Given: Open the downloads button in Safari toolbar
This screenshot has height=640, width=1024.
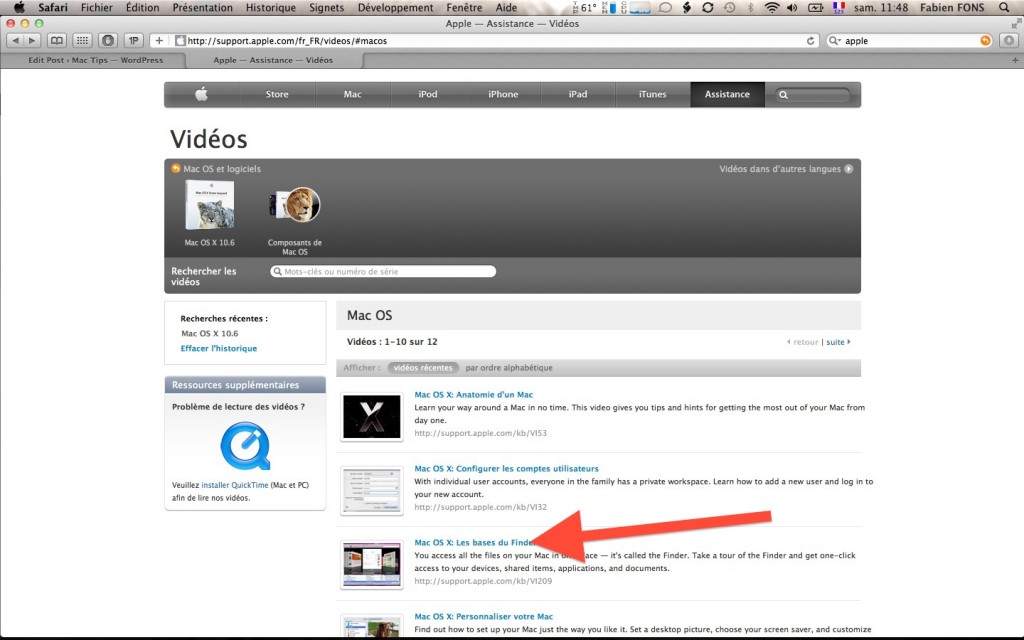Looking at the screenshot, I should [1009, 40].
